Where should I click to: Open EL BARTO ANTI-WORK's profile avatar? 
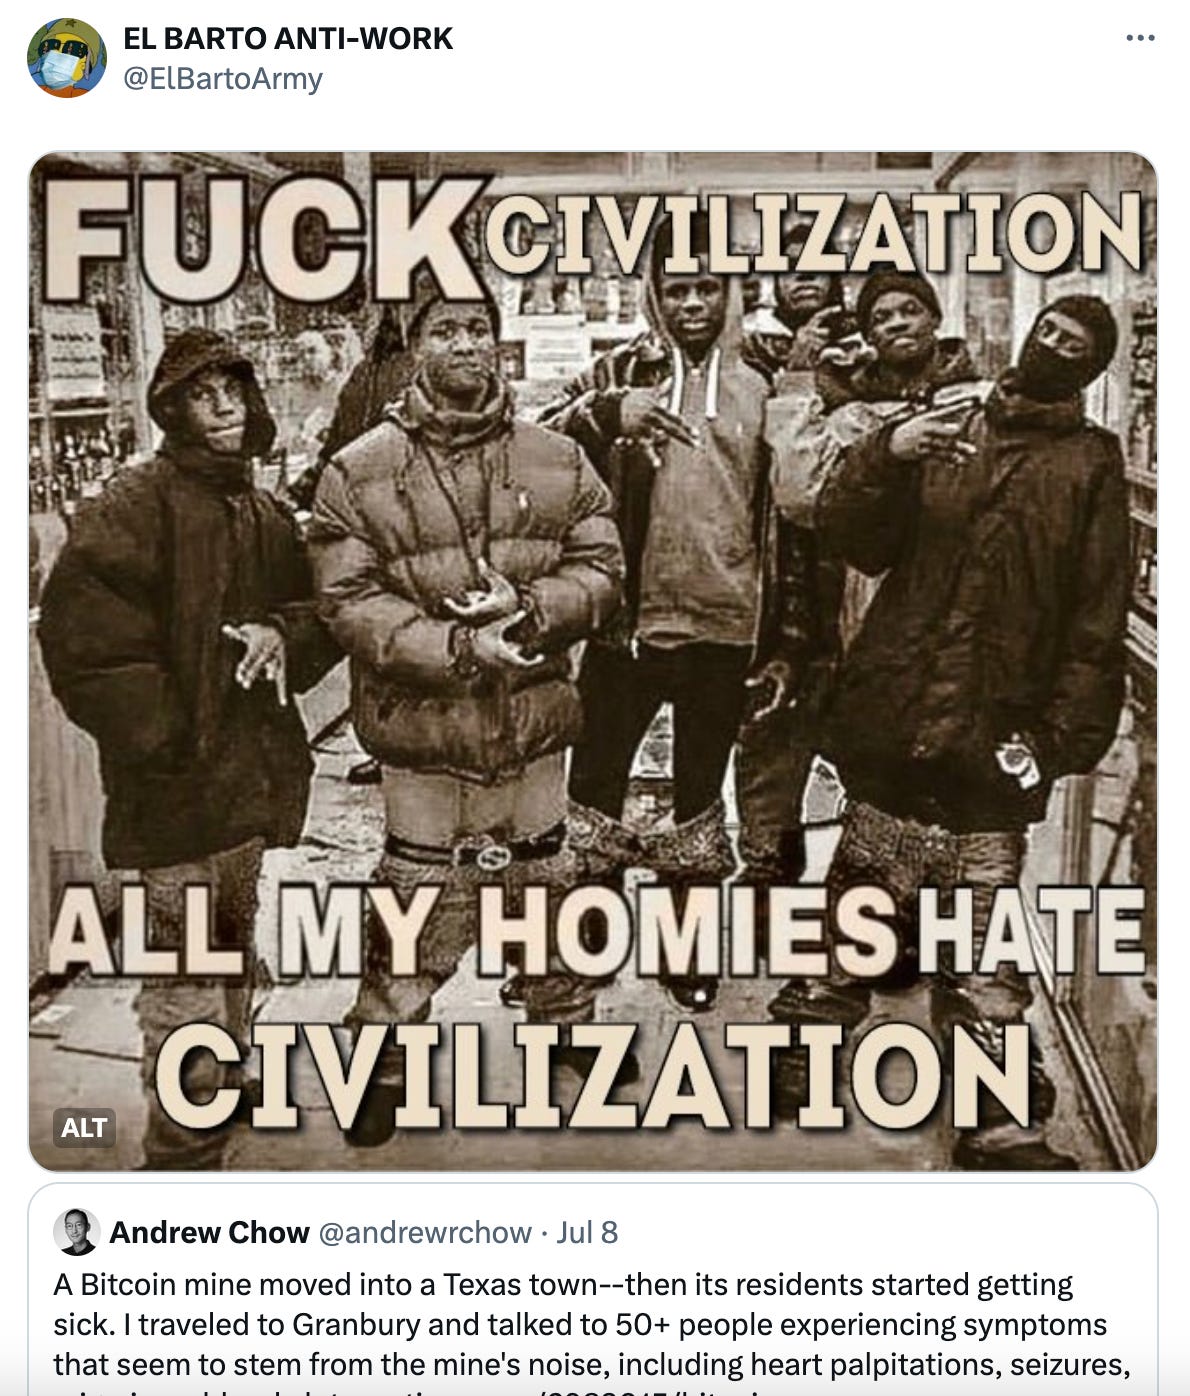tap(67, 58)
